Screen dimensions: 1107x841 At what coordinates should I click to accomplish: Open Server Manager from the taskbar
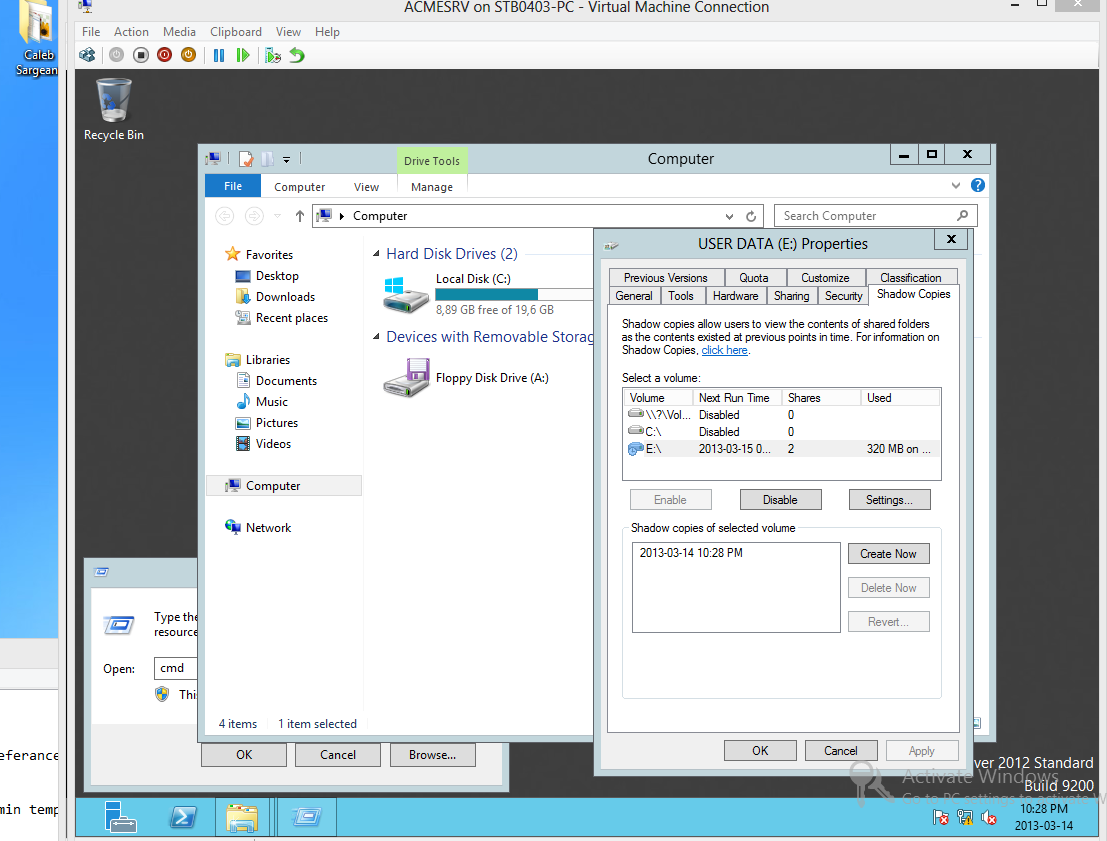point(120,818)
